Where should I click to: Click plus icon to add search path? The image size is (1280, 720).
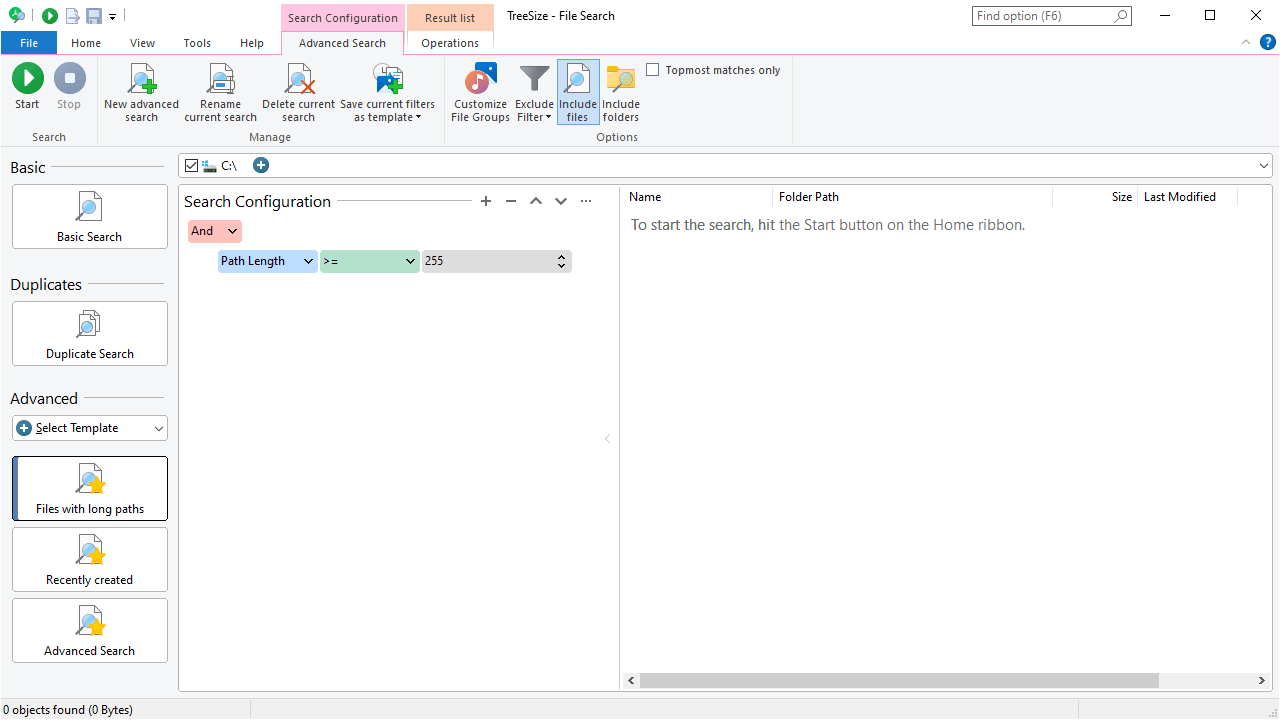coord(261,165)
